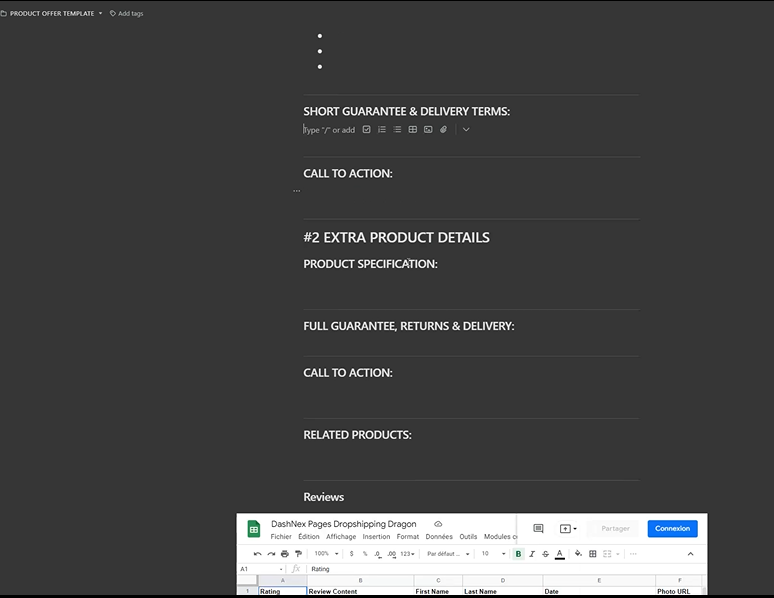Open the borders tool
Image resolution: width=774 pixels, height=598 pixels.
[593, 554]
